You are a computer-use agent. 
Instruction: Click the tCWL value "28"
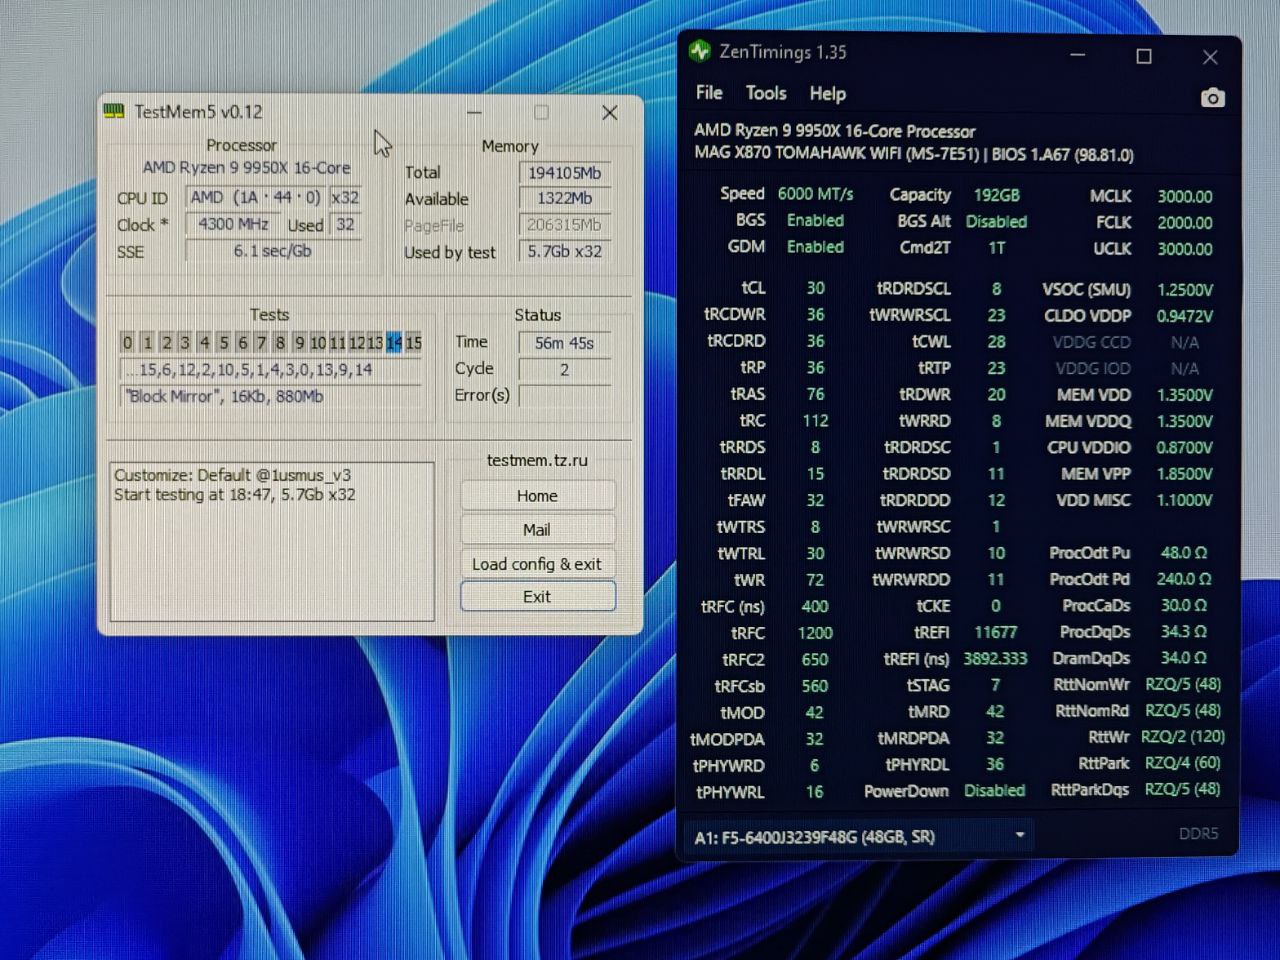click(996, 342)
